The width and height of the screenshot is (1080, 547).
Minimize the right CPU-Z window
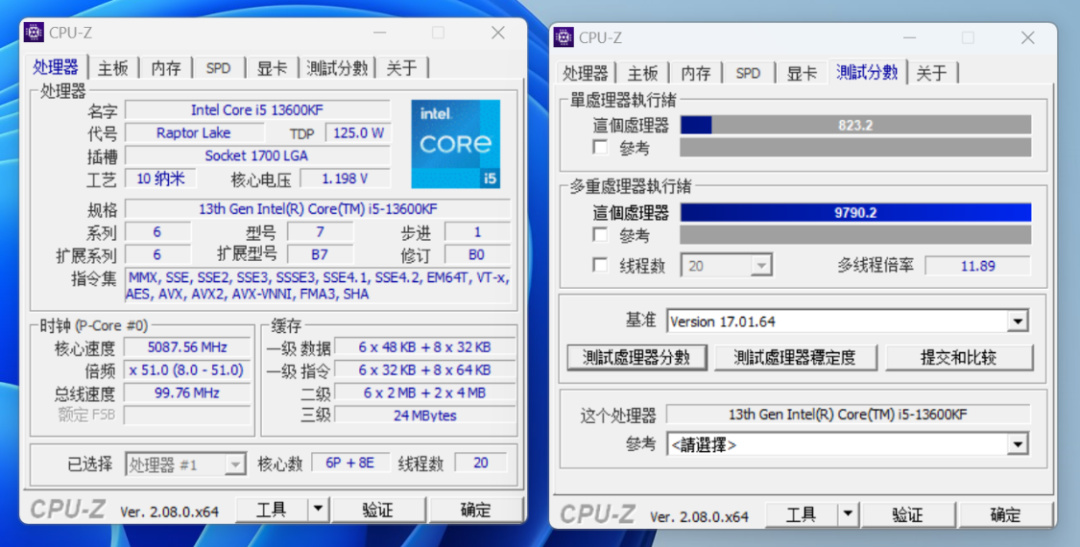coord(908,38)
